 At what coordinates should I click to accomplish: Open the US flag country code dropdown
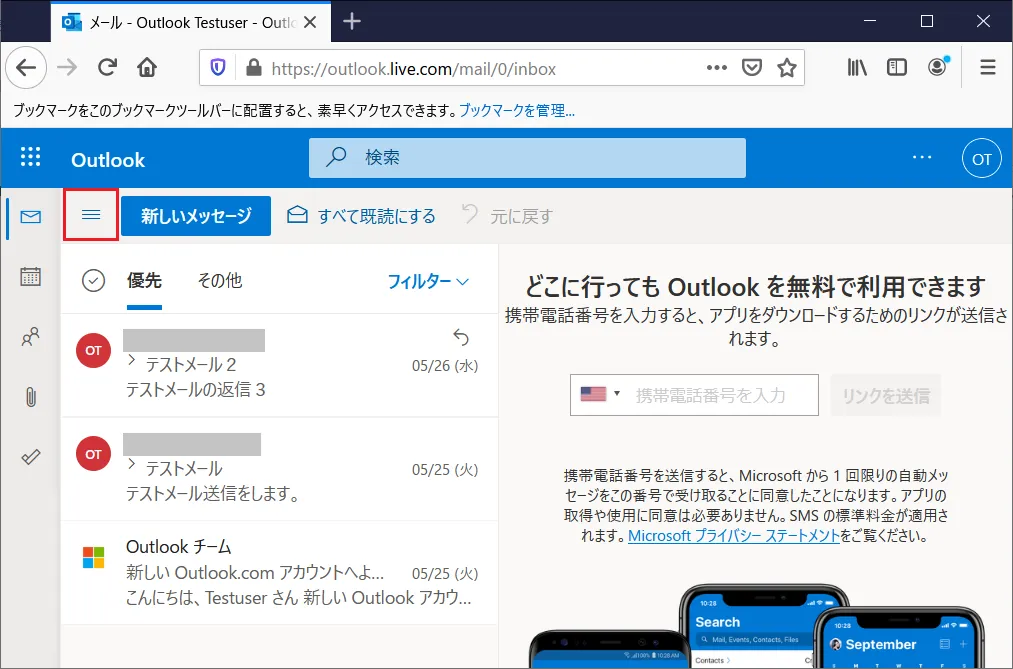(600, 394)
